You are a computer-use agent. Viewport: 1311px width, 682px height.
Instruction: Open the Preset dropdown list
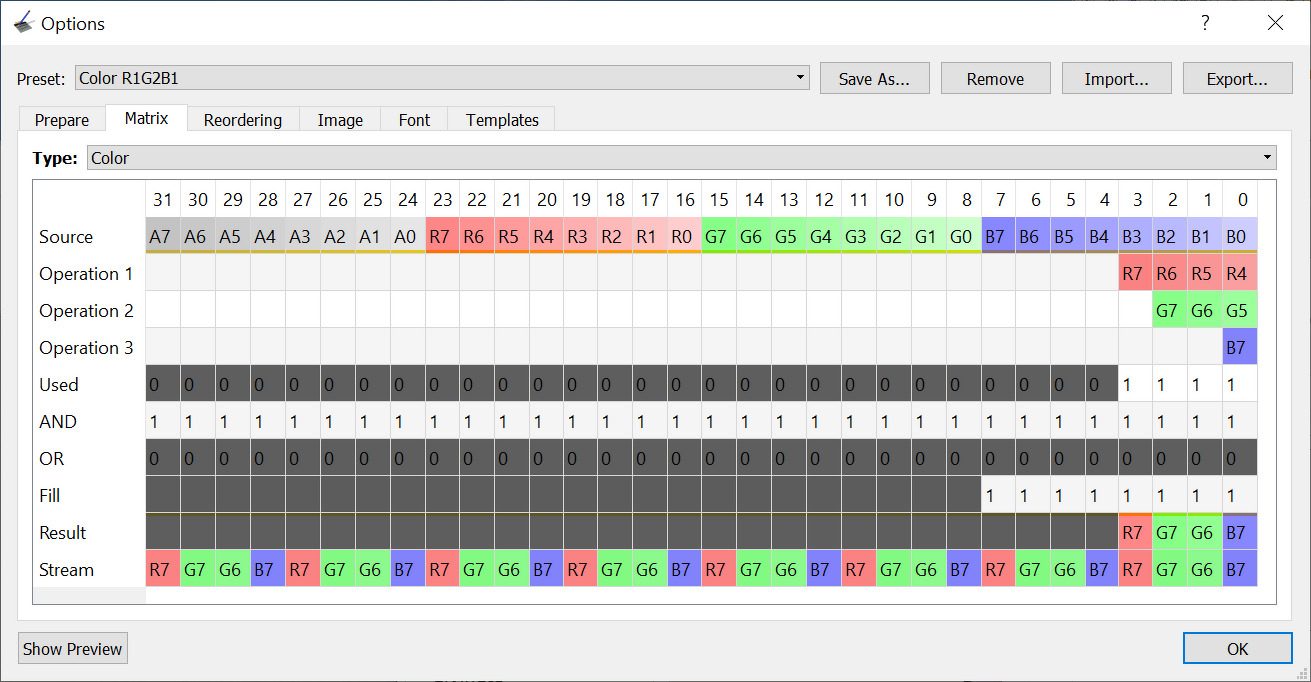pyautogui.click(x=443, y=78)
